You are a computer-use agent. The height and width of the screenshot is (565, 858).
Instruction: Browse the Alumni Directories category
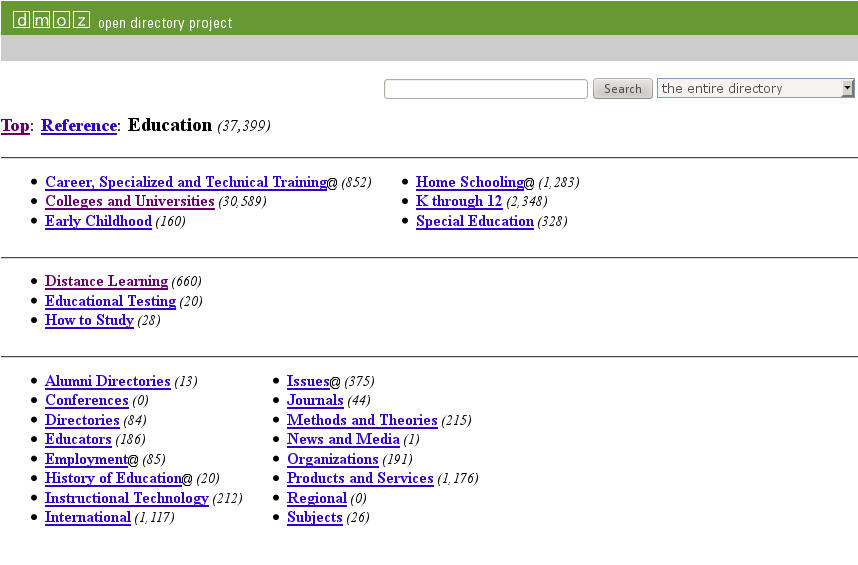coord(107,382)
